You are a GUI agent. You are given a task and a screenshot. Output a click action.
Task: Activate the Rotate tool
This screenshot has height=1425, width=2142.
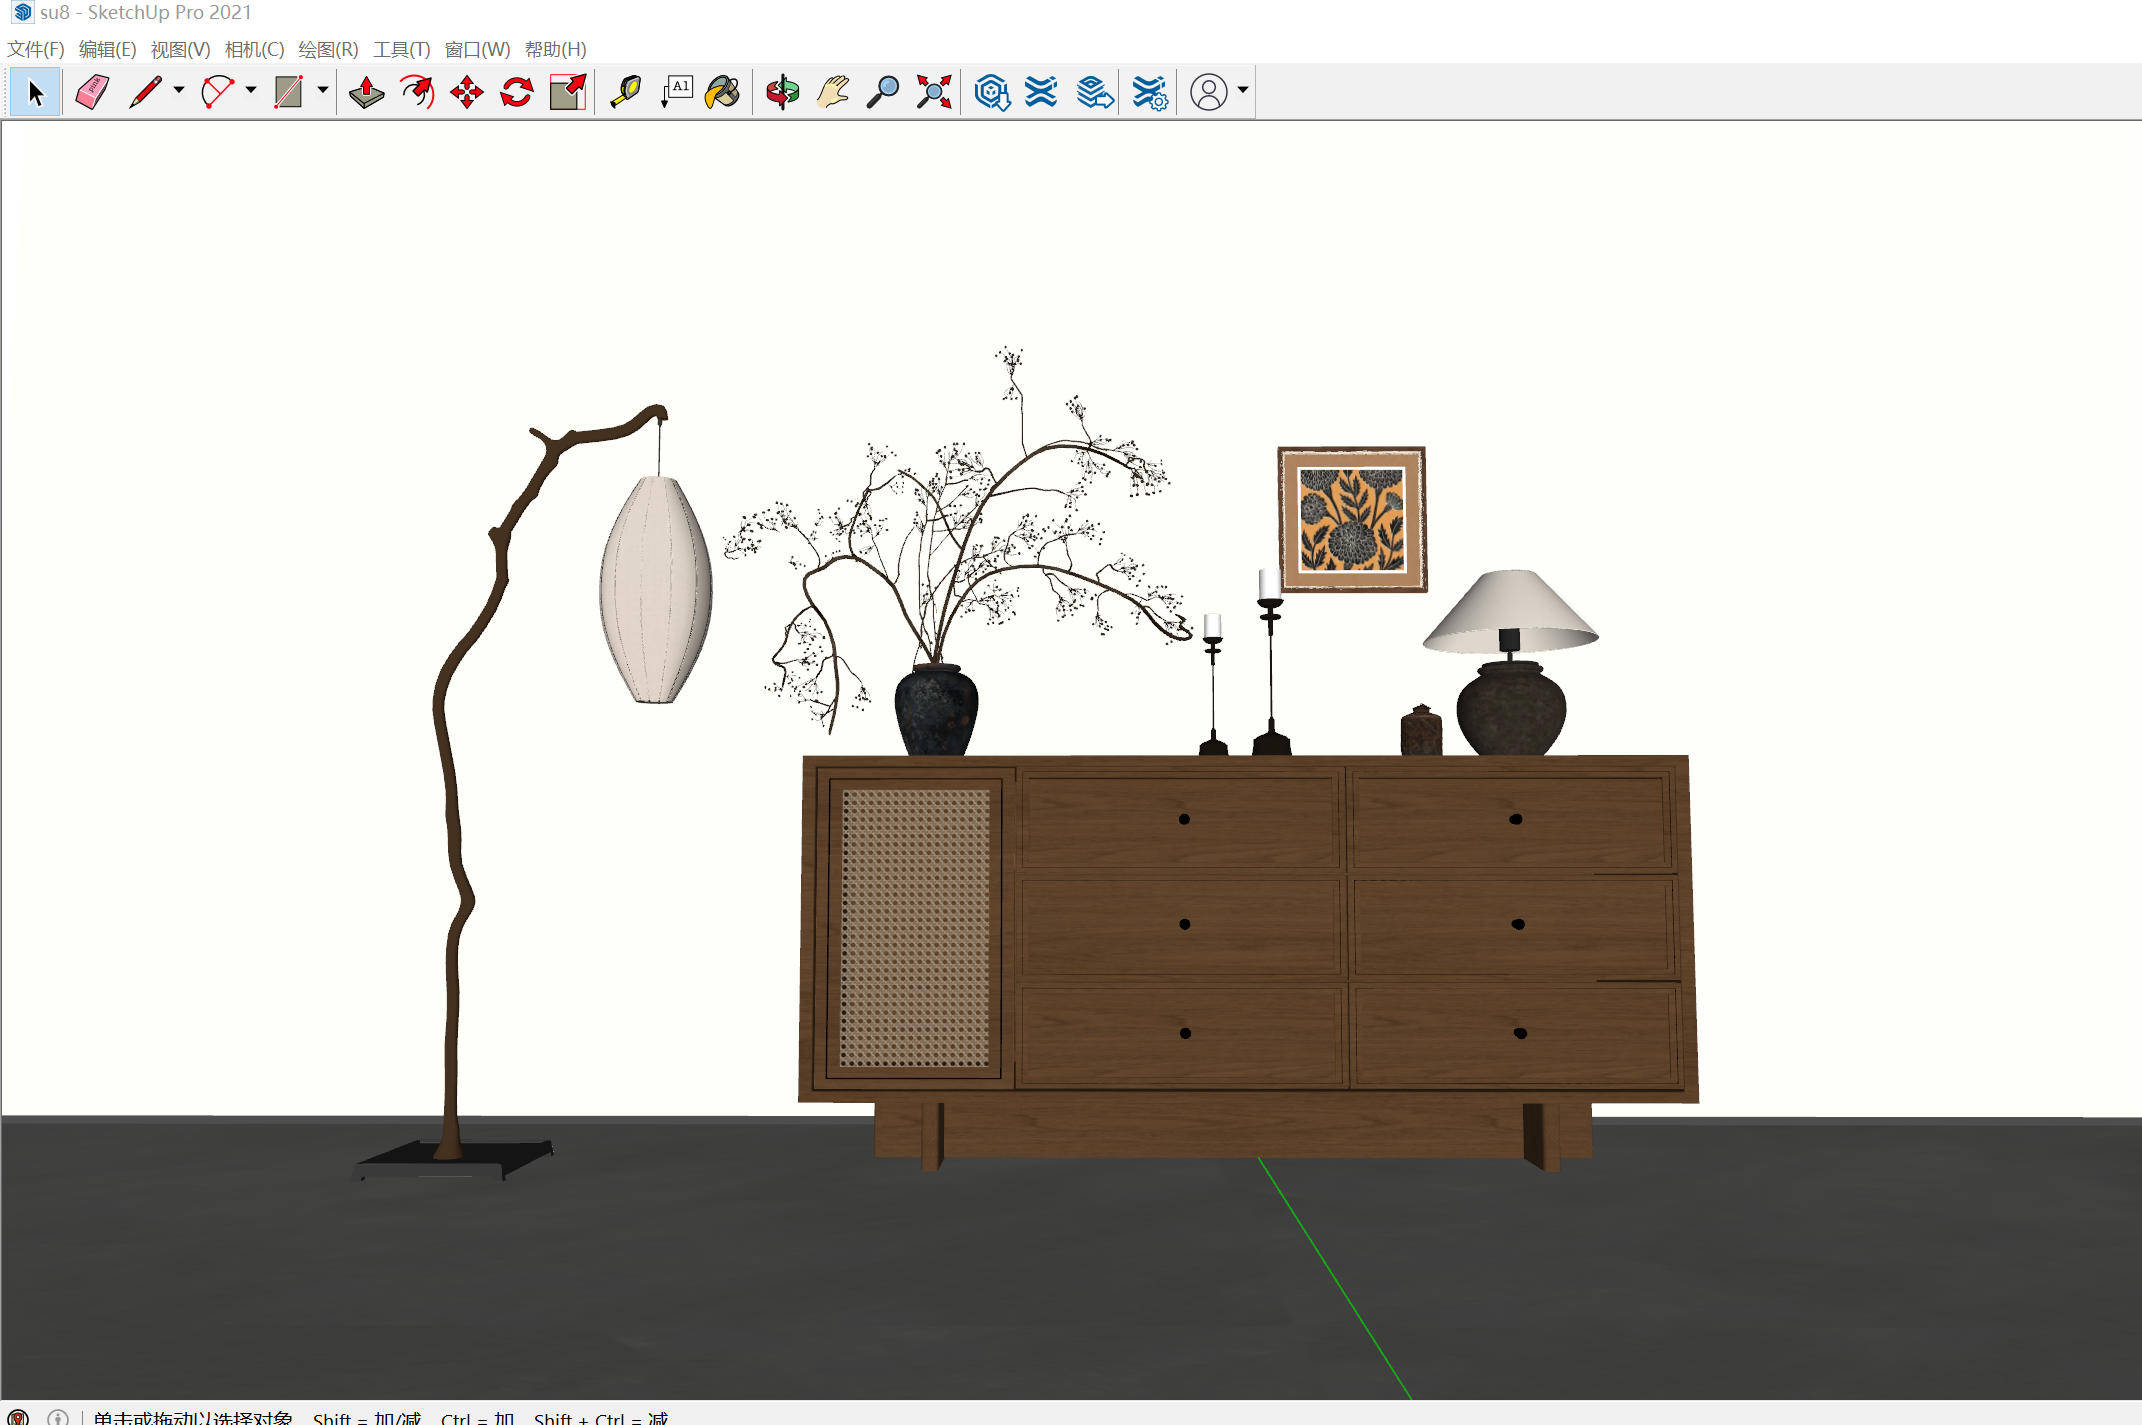(517, 92)
